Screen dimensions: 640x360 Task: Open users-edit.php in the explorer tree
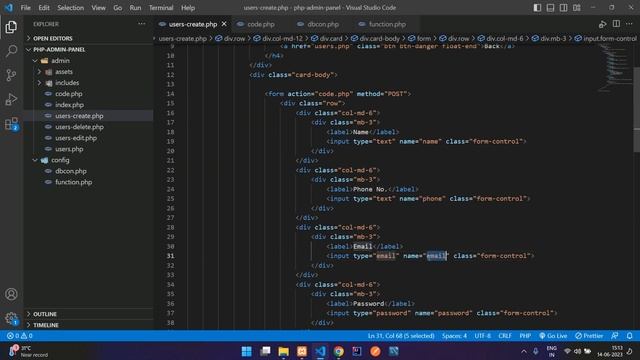[89, 138]
